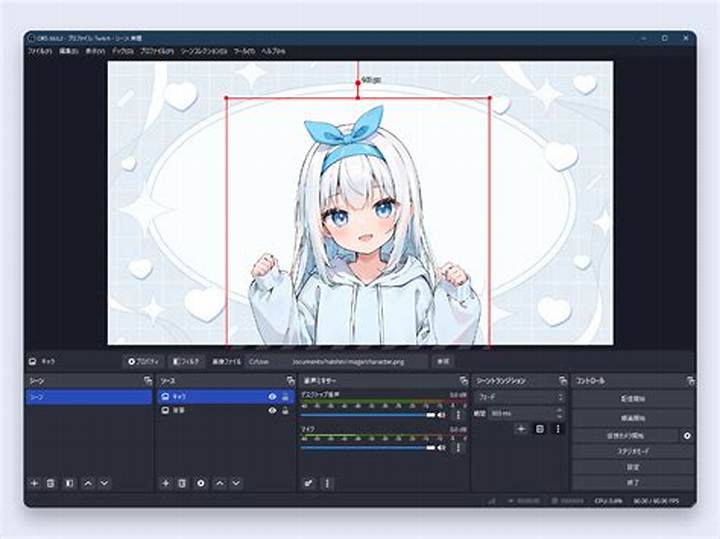Viewport: 720px width, 539px height.
Task: Pop out the ソース (Sources) dock
Action: click(x=290, y=381)
